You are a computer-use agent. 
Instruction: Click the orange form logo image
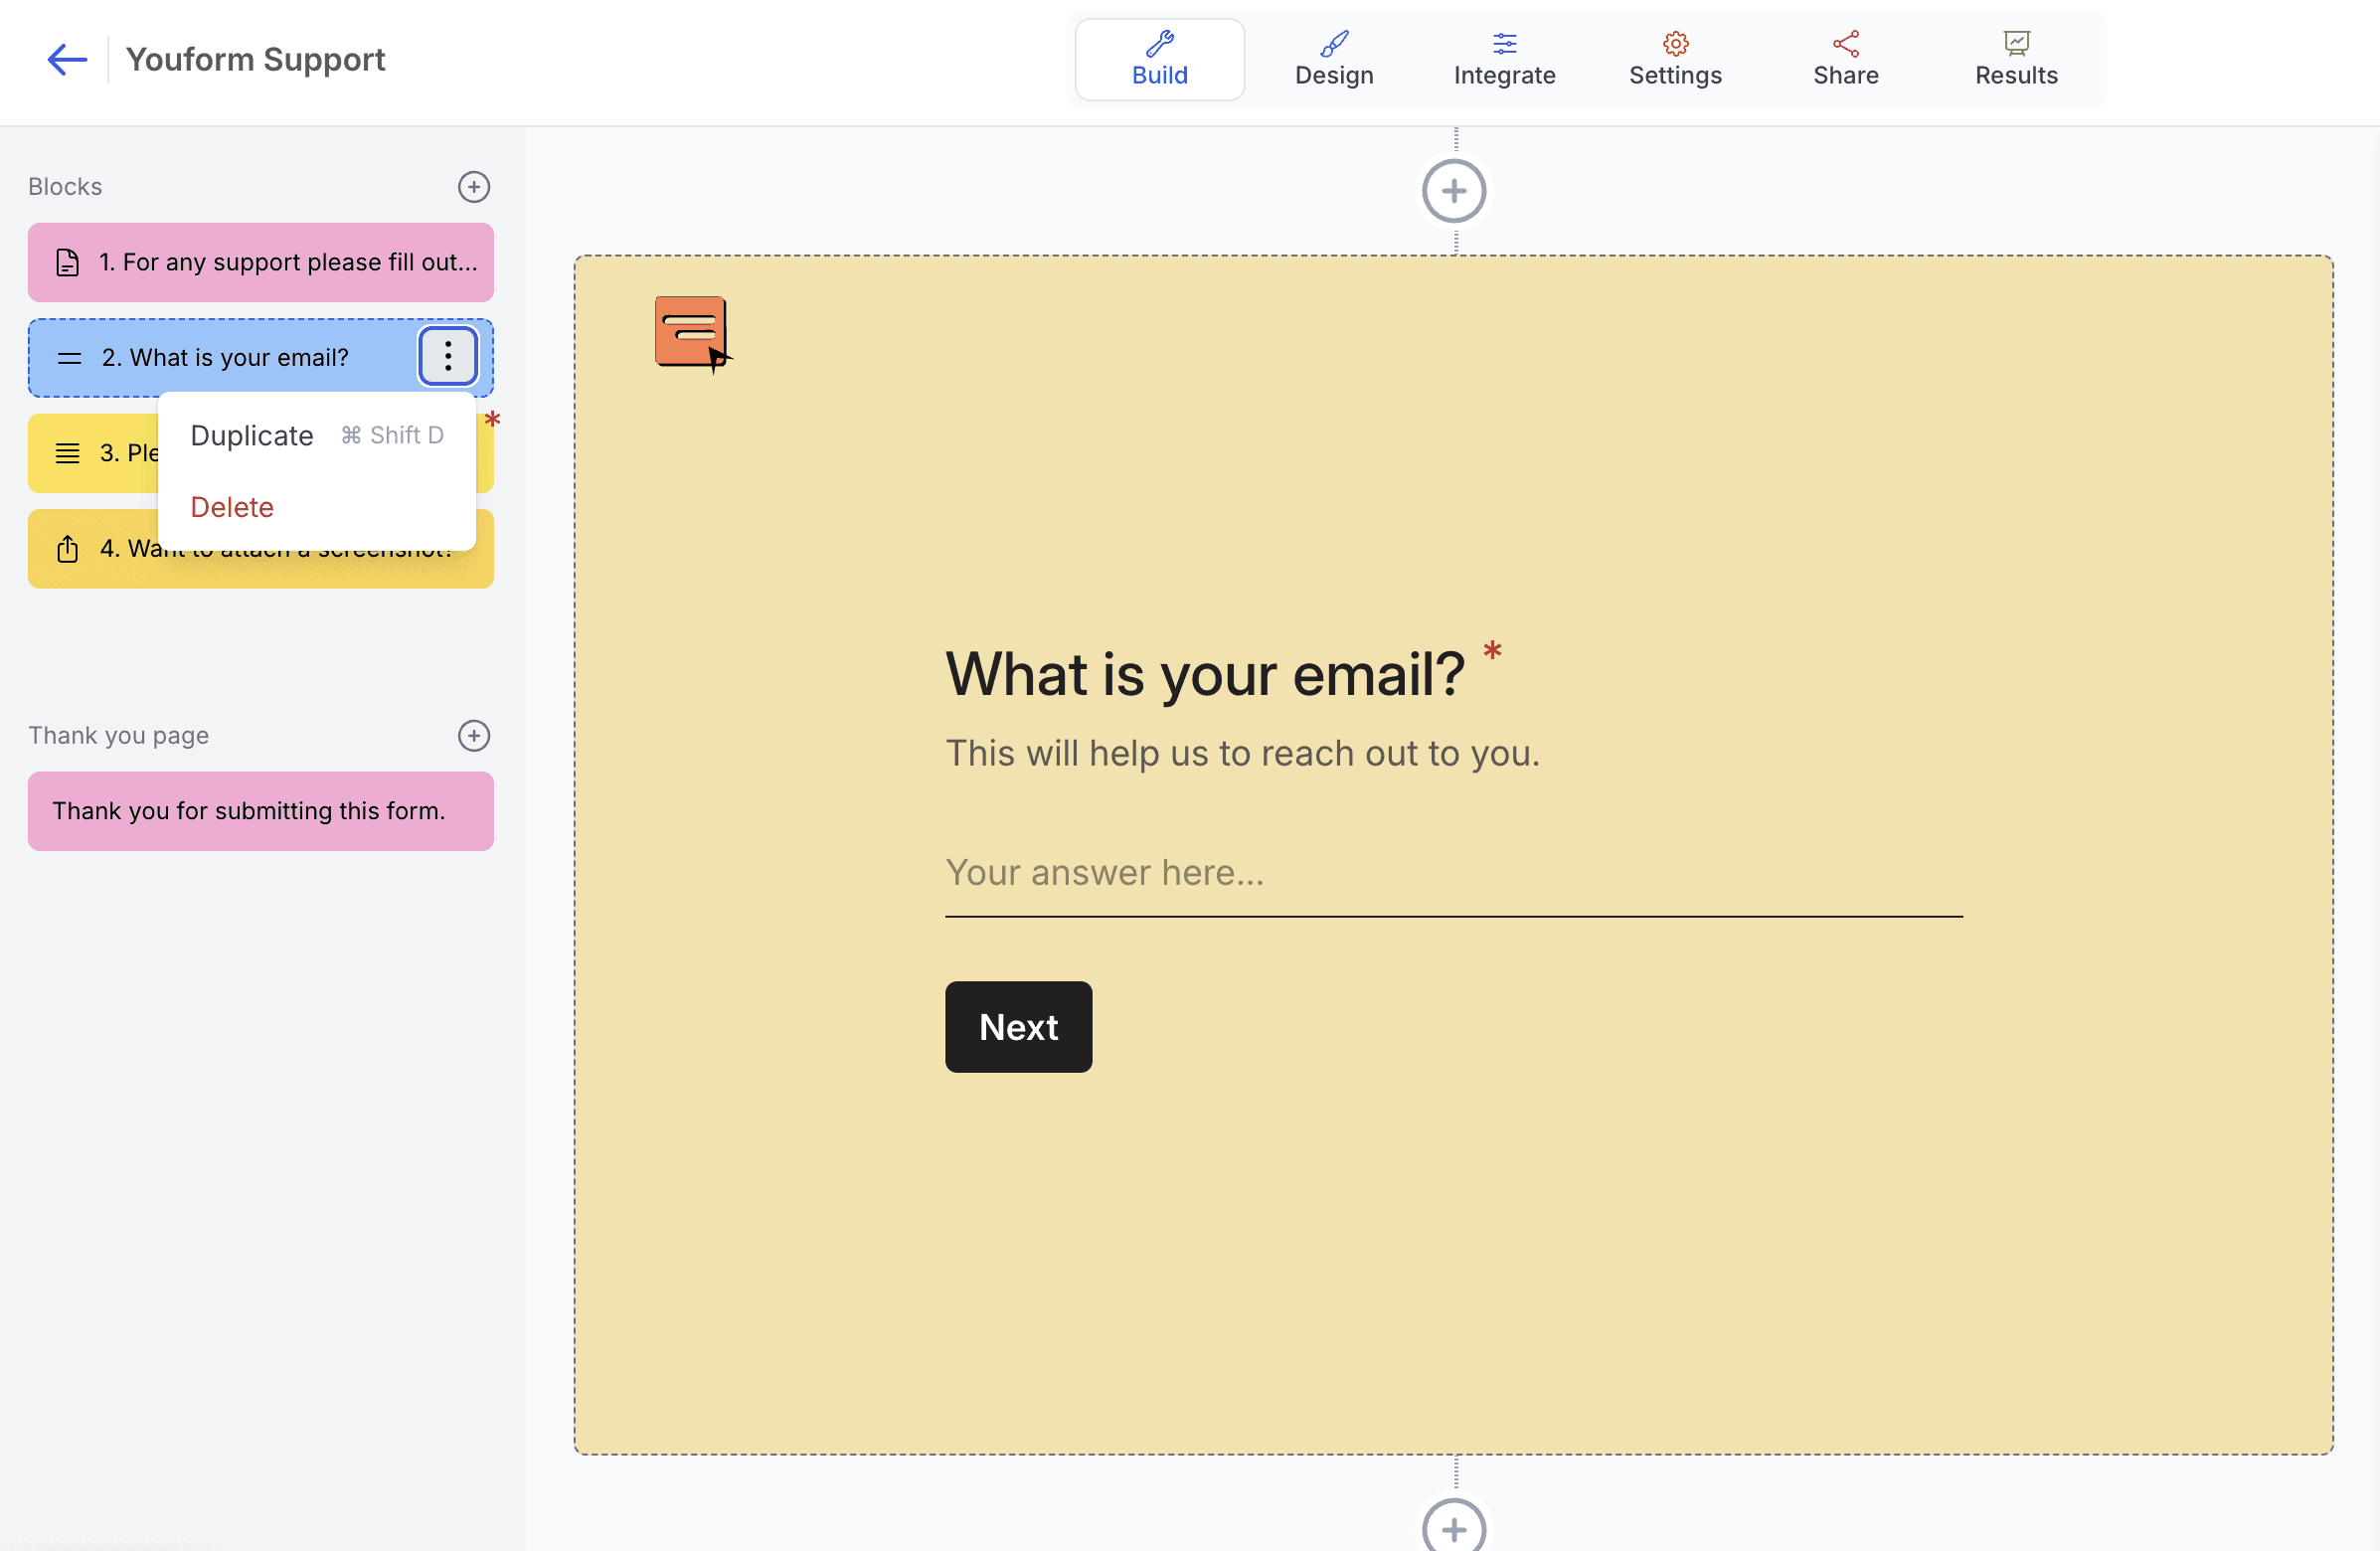693,333
